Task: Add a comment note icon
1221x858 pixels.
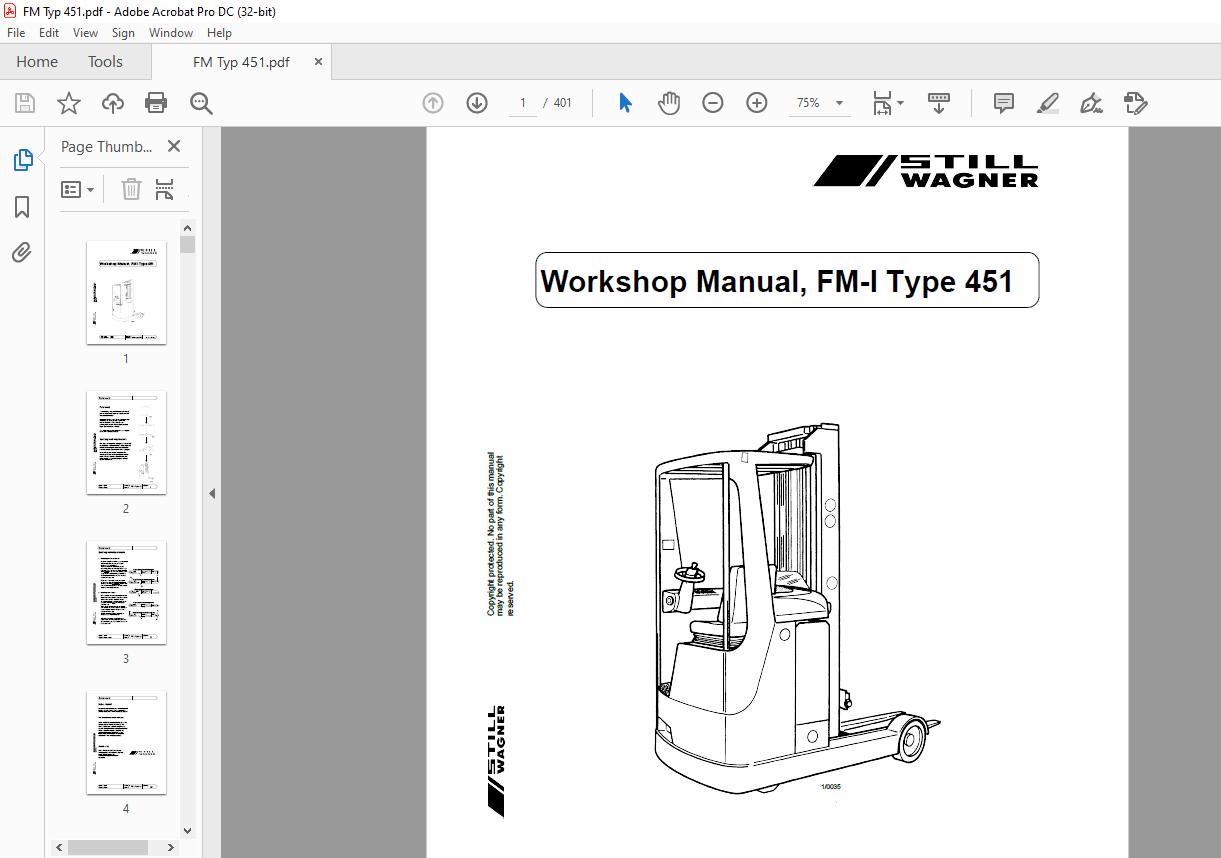Action: coord(1004,103)
